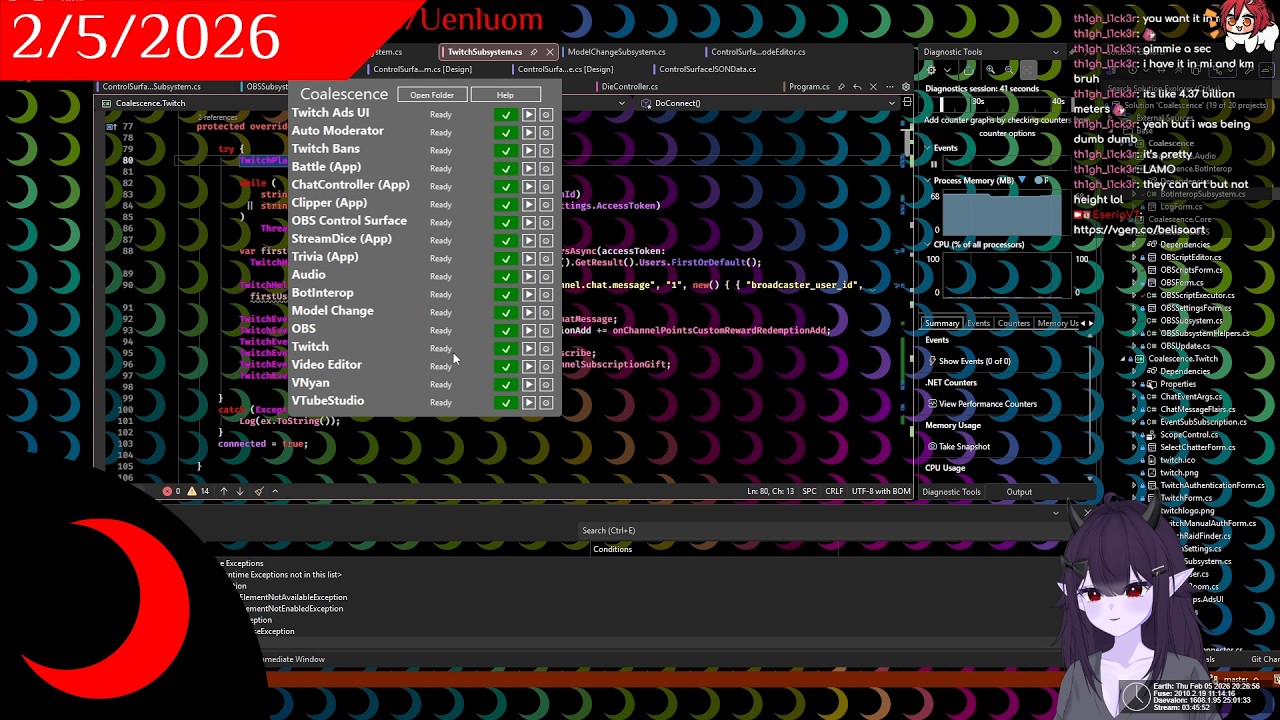Start Trivia (App) with its play icon
The width and height of the screenshot is (1280, 720).
pyautogui.click(x=529, y=259)
